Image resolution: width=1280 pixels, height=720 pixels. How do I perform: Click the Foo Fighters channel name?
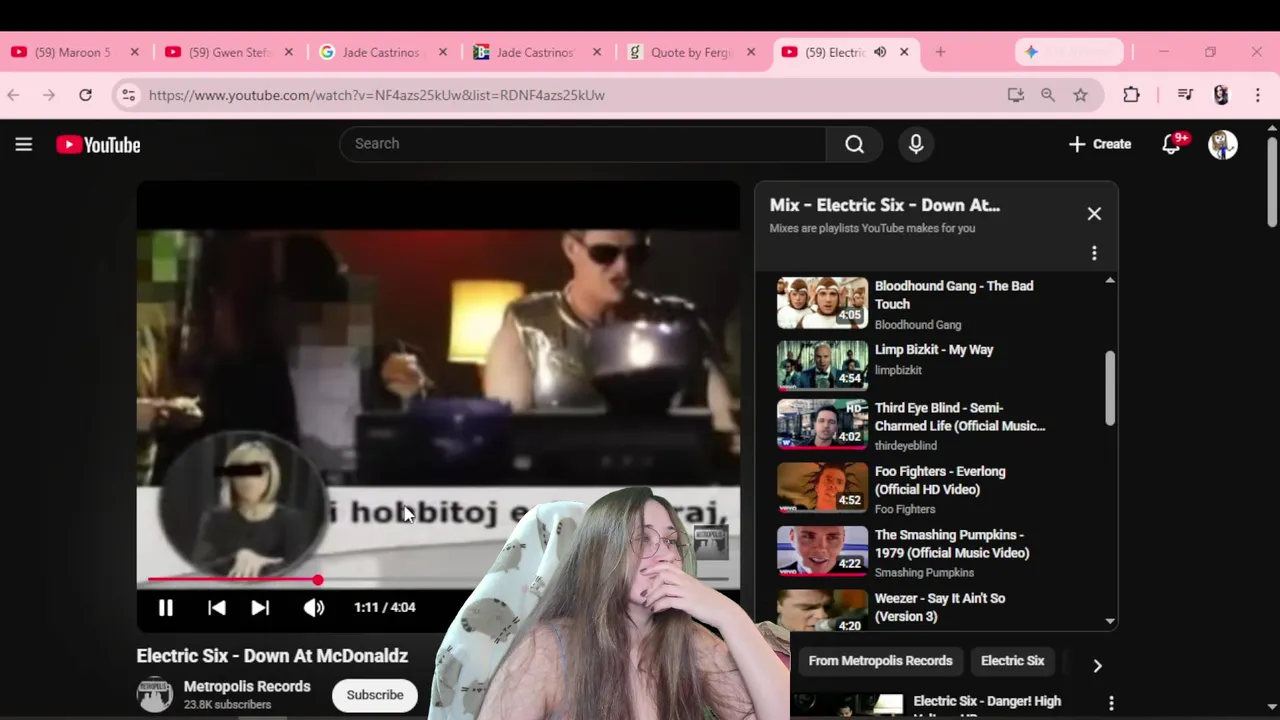[x=904, y=509]
